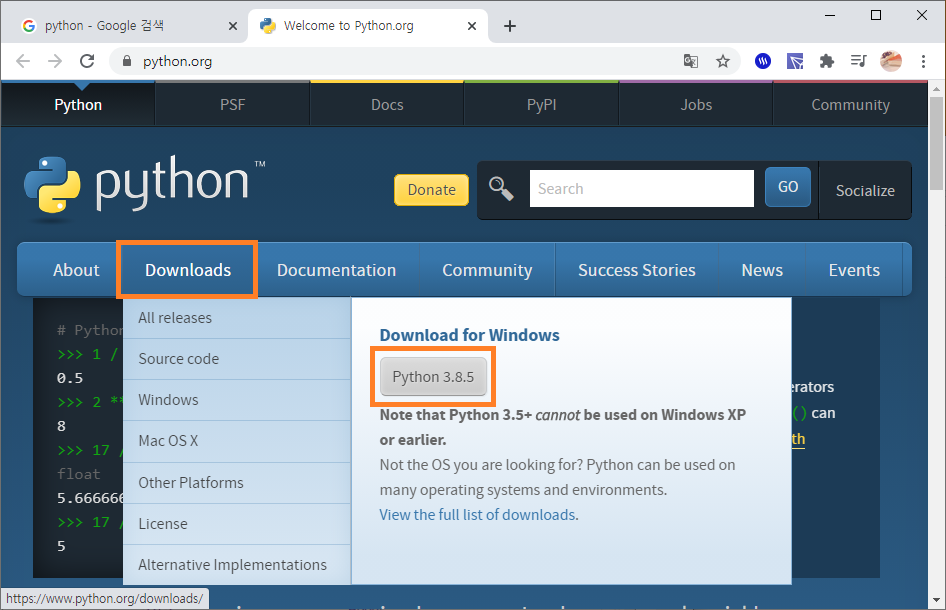The width and height of the screenshot is (946, 610).
Task: Select Windows in Downloads submenu
Action: point(236,400)
